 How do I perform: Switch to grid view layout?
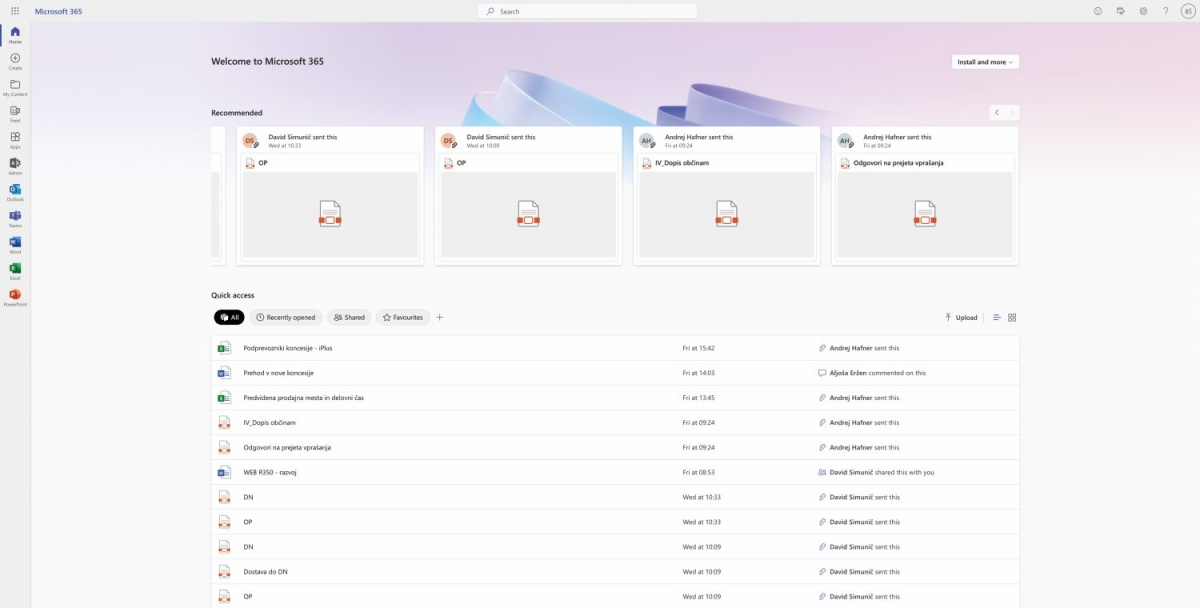1012,317
